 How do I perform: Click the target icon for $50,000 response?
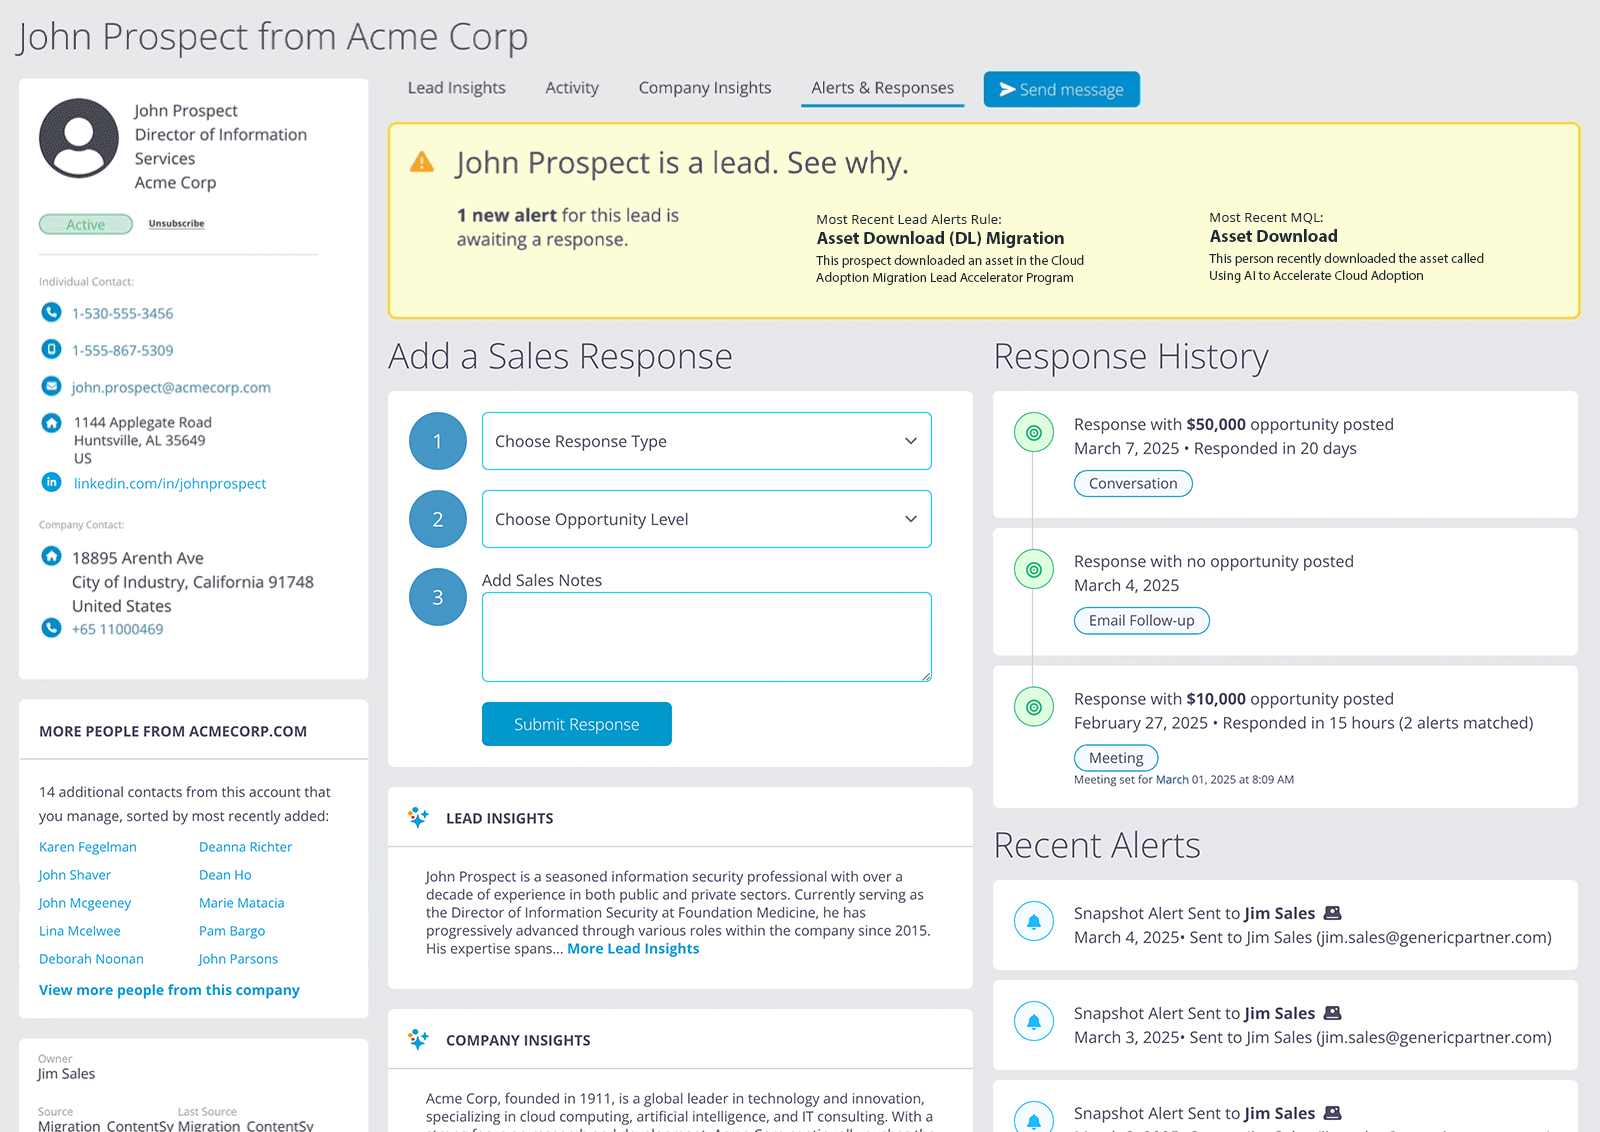pyautogui.click(x=1033, y=433)
